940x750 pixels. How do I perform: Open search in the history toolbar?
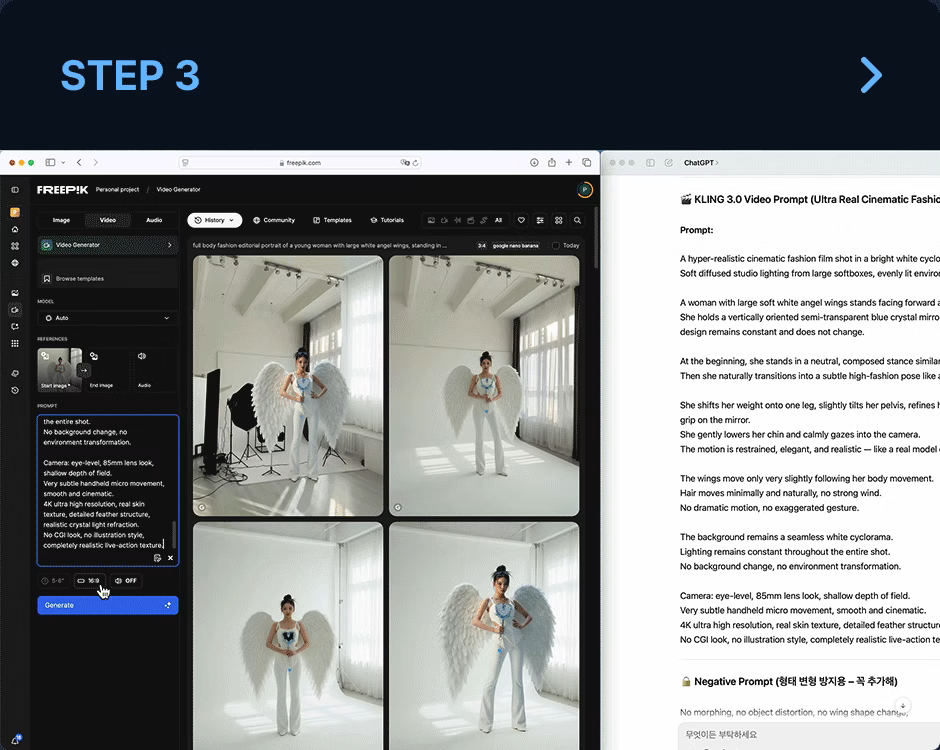click(577, 220)
